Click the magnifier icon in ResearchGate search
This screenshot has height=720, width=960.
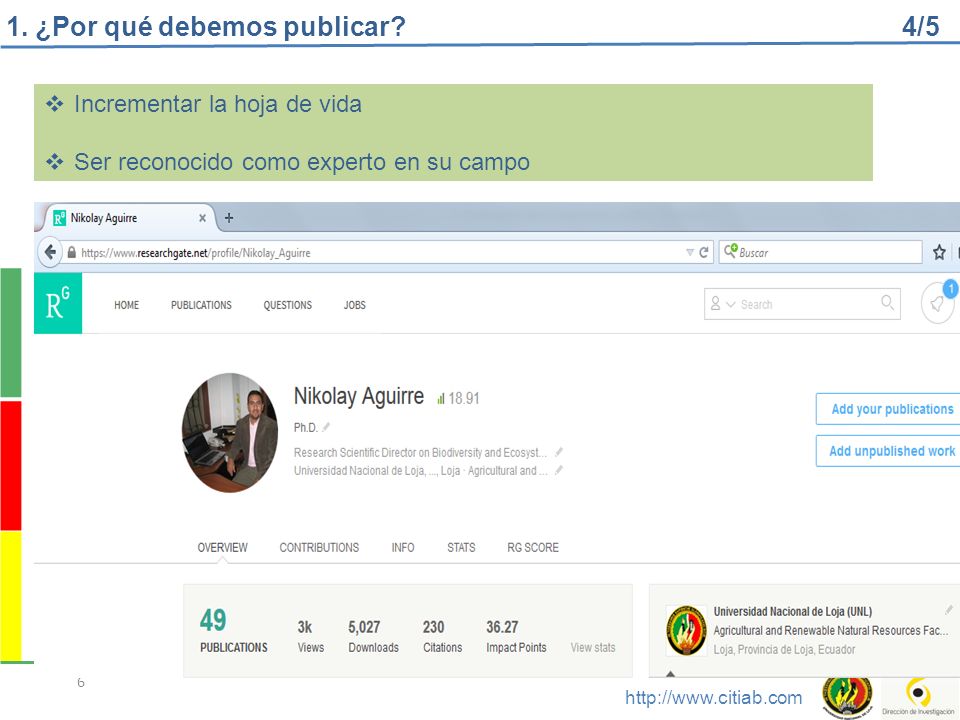point(887,302)
